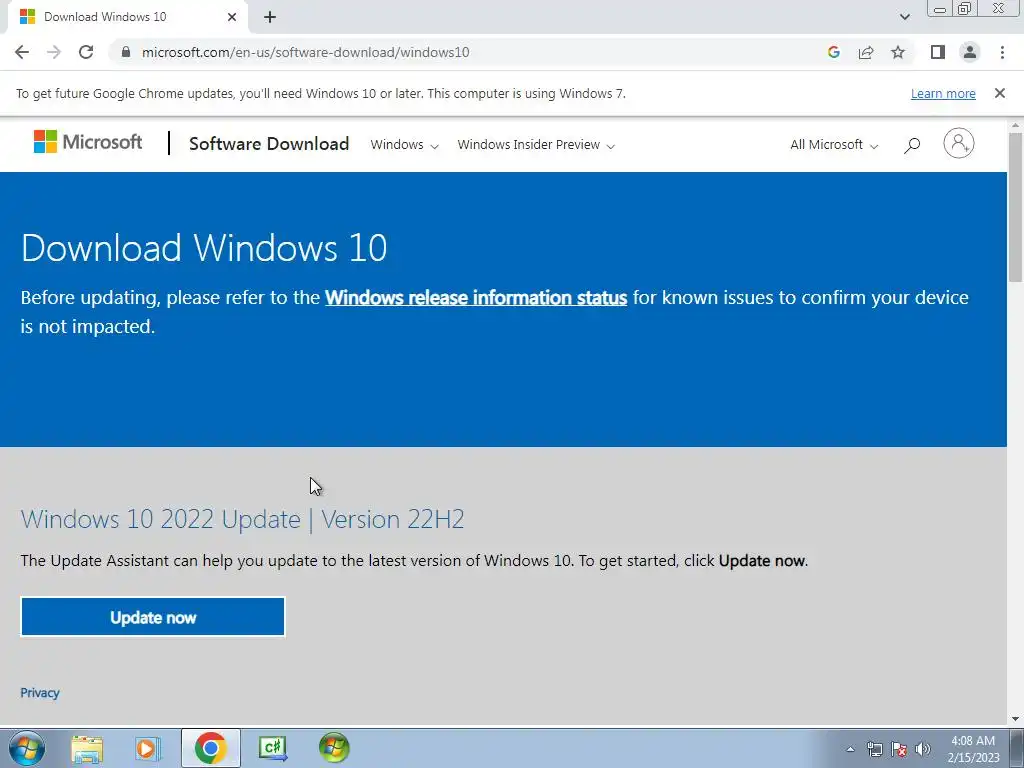Open the Privacy link
The image size is (1024, 768).
40,693
